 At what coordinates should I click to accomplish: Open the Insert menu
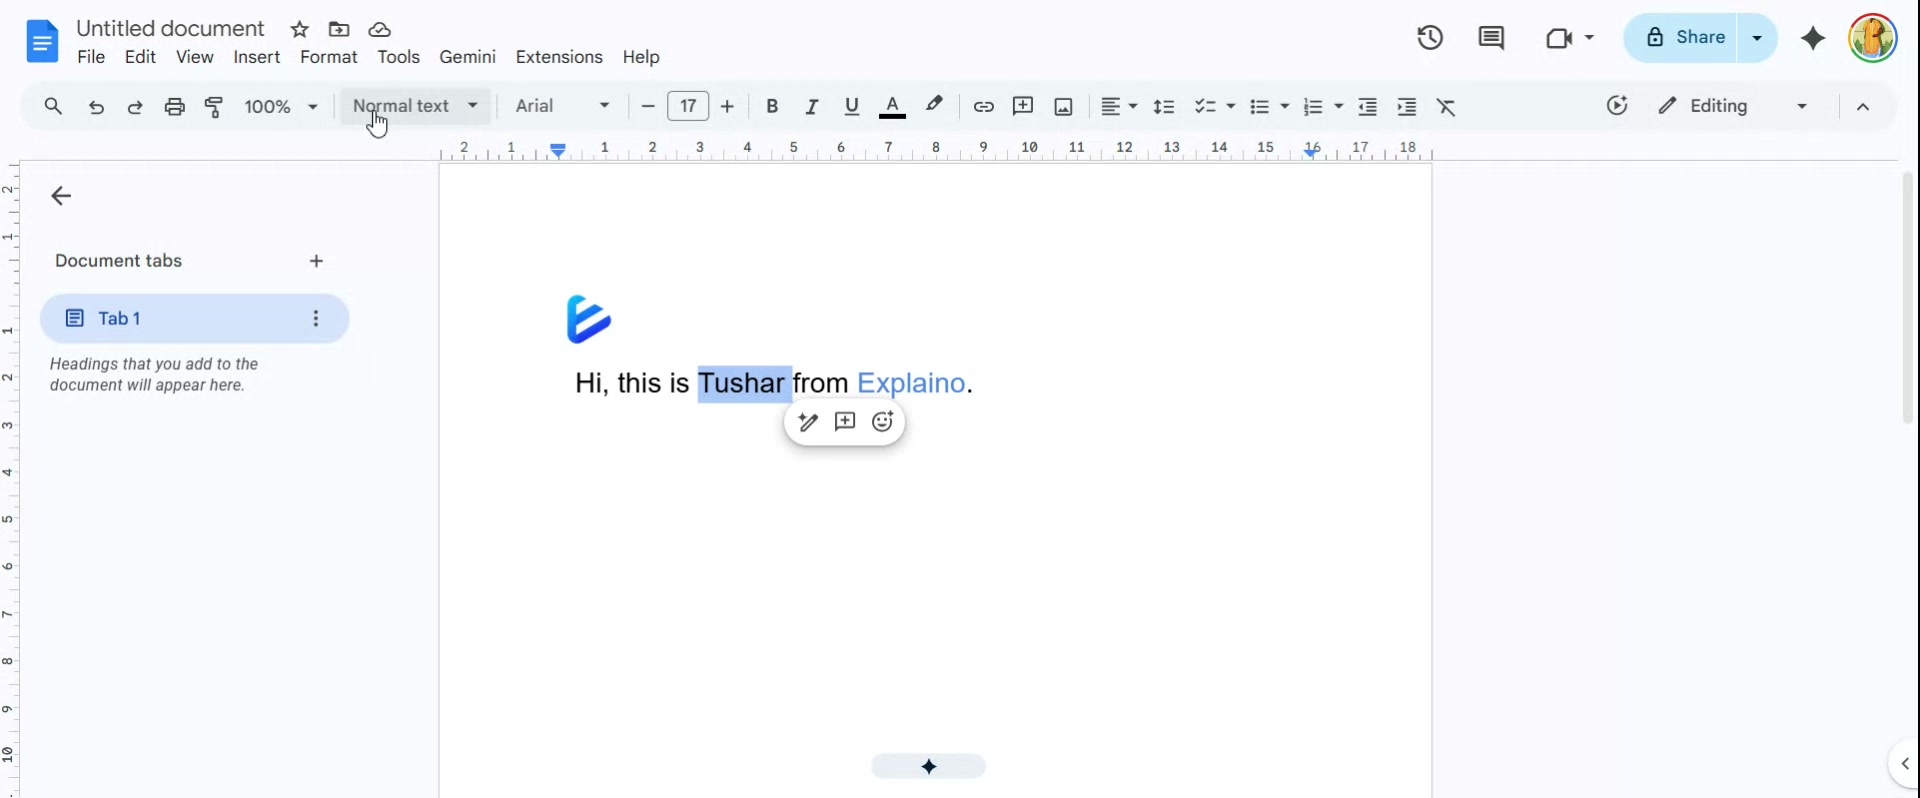tap(257, 57)
